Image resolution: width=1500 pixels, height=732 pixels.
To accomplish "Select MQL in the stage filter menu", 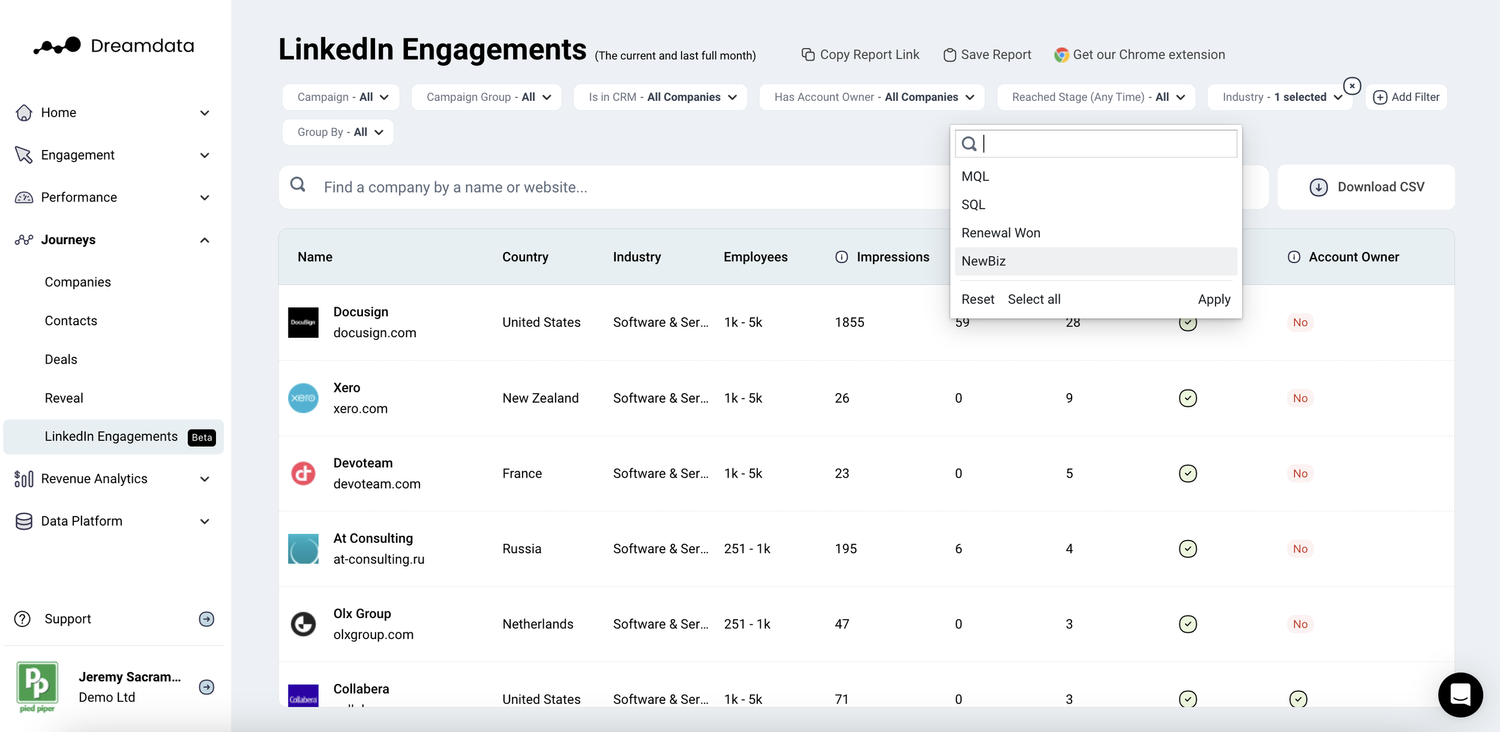I will click(974, 176).
